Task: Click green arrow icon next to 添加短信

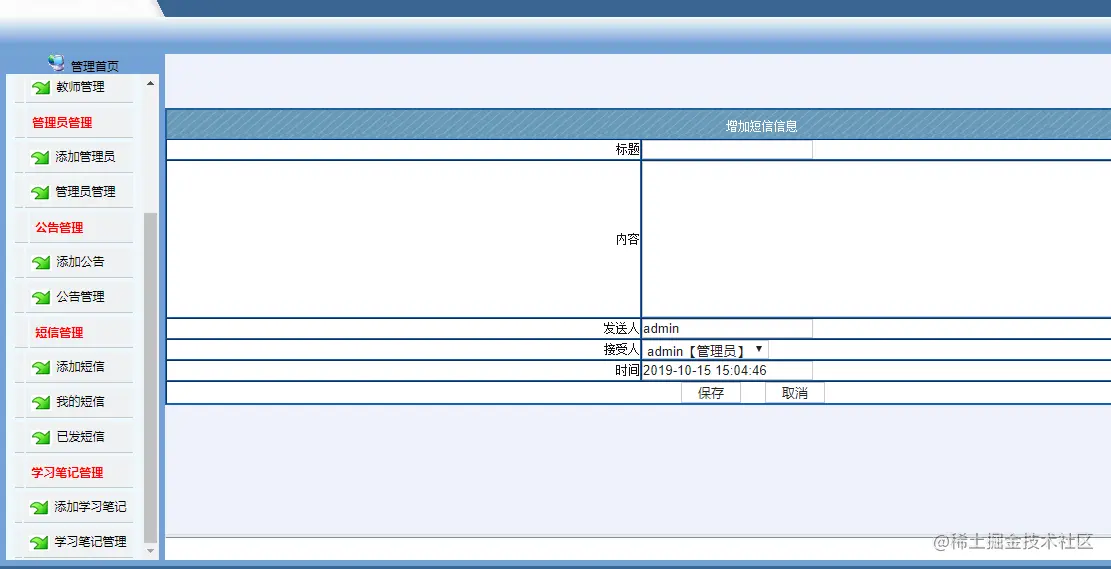Action: coord(41,368)
